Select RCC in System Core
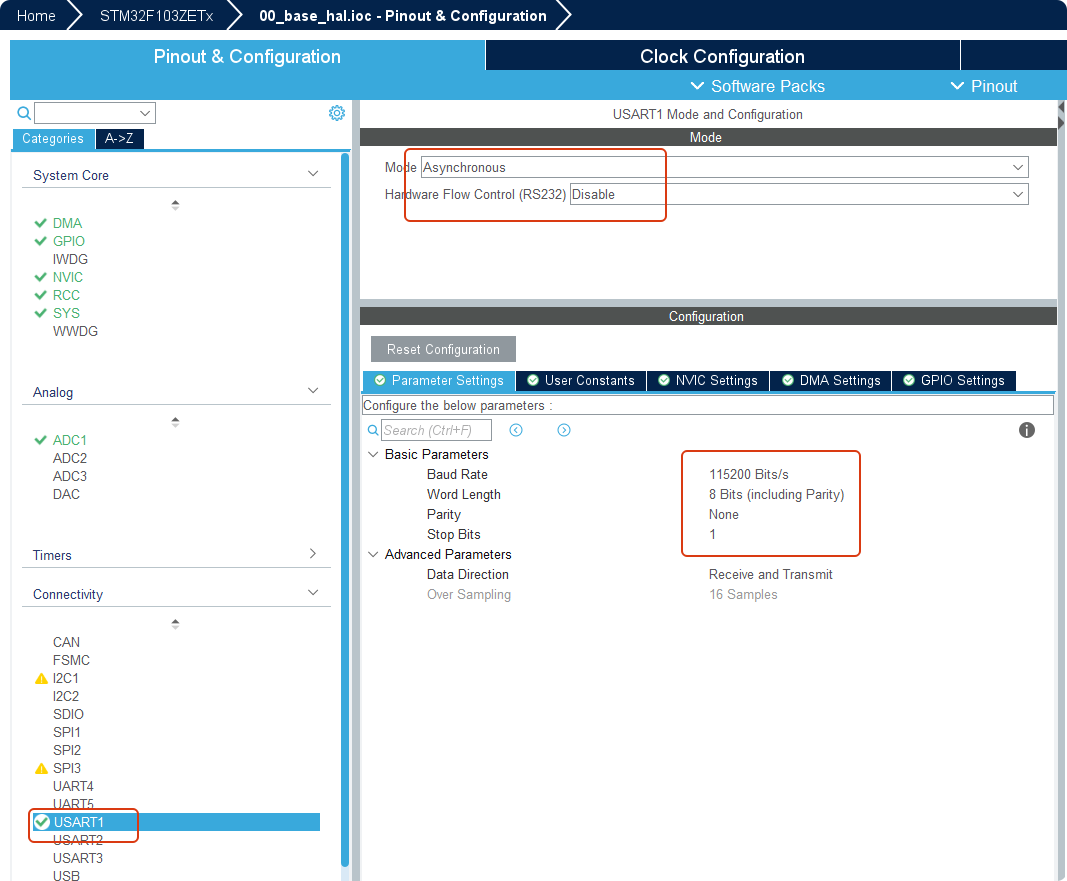Screen dimensions: 1067x881 point(66,295)
